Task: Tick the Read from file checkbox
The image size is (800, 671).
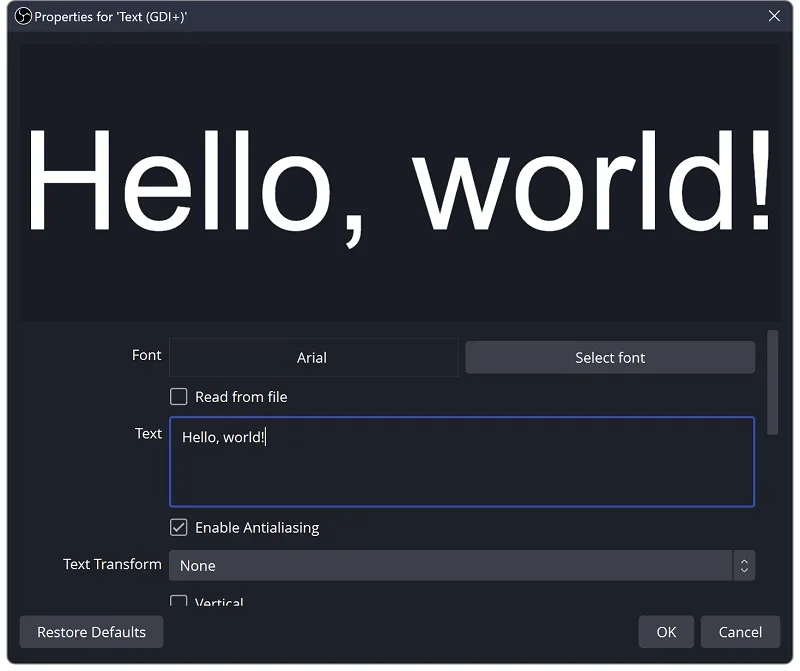Action: tap(179, 396)
